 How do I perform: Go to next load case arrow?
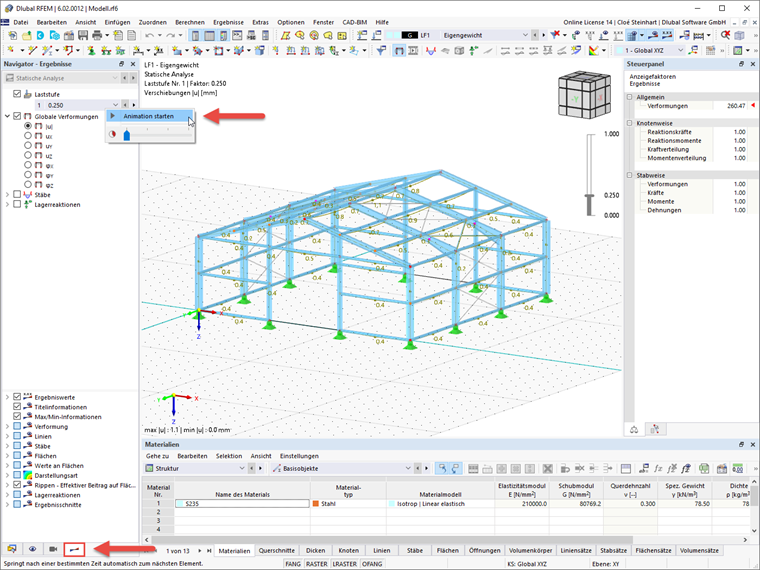click(543, 35)
